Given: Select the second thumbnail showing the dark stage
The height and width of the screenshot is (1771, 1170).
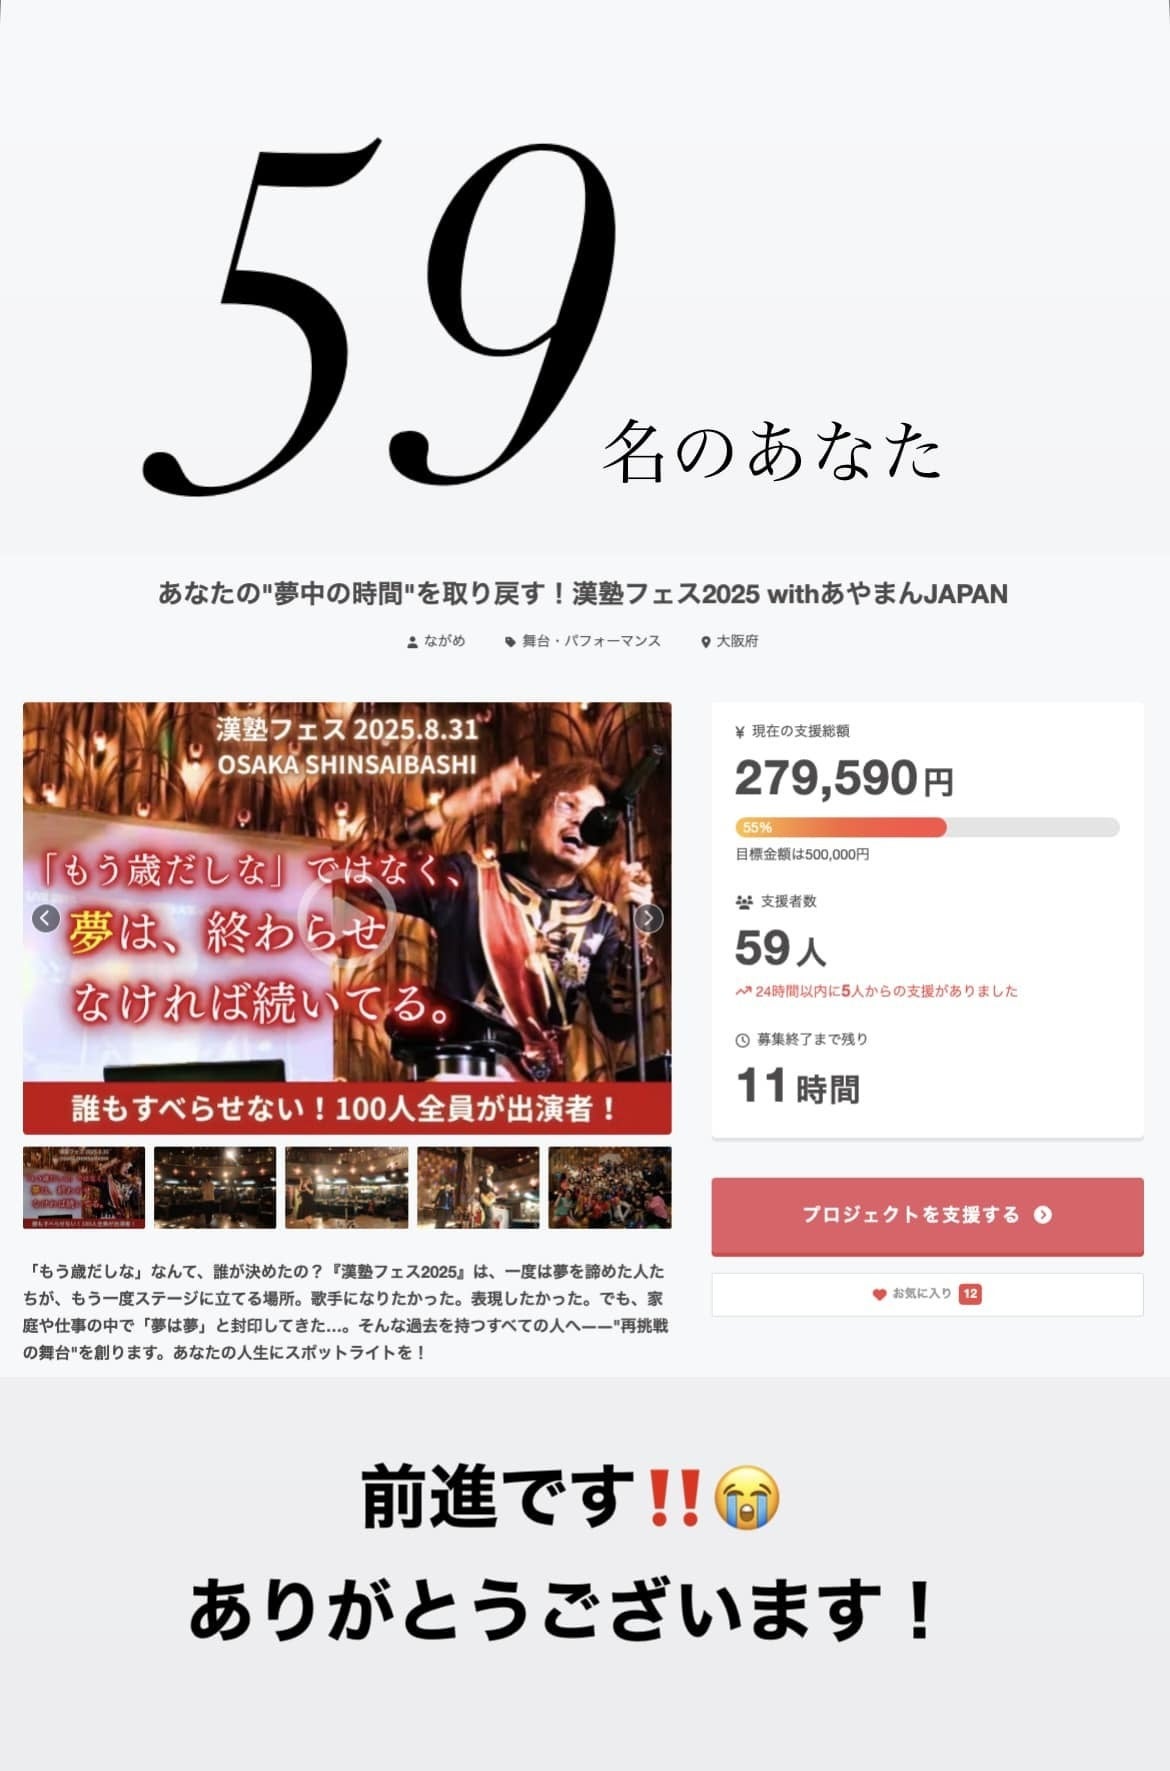Looking at the screenshot, I should [x=215, y=1187].
